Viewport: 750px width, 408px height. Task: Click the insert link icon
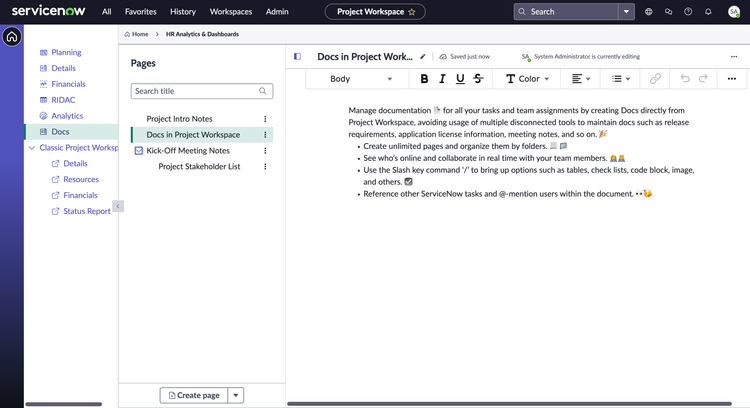tap(655, 79)
